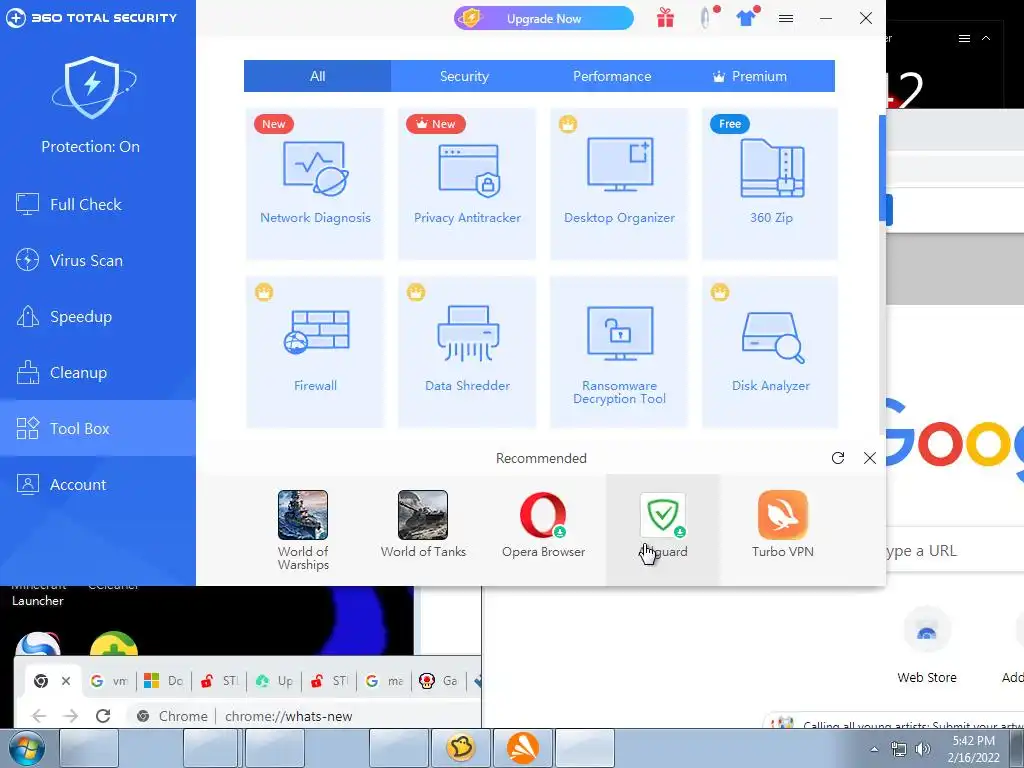
Task: Switch to the Performance tab
Action: pos(612,76)
